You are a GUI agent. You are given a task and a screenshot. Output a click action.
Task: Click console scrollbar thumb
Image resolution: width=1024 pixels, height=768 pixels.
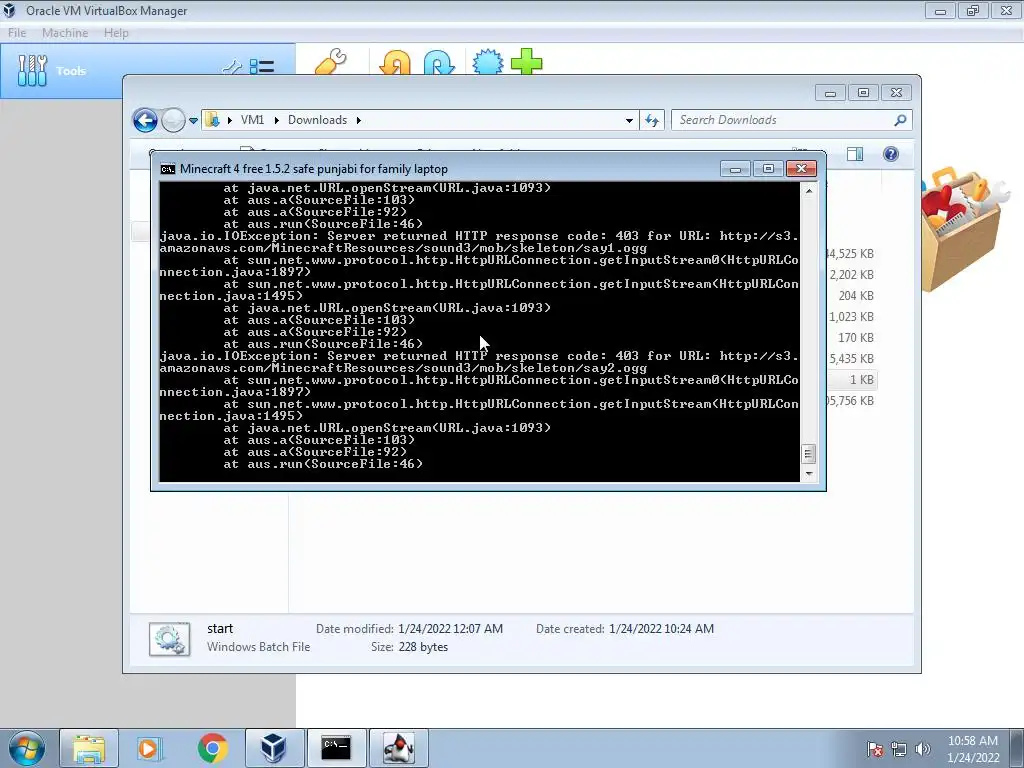click(x=808, y=453)
